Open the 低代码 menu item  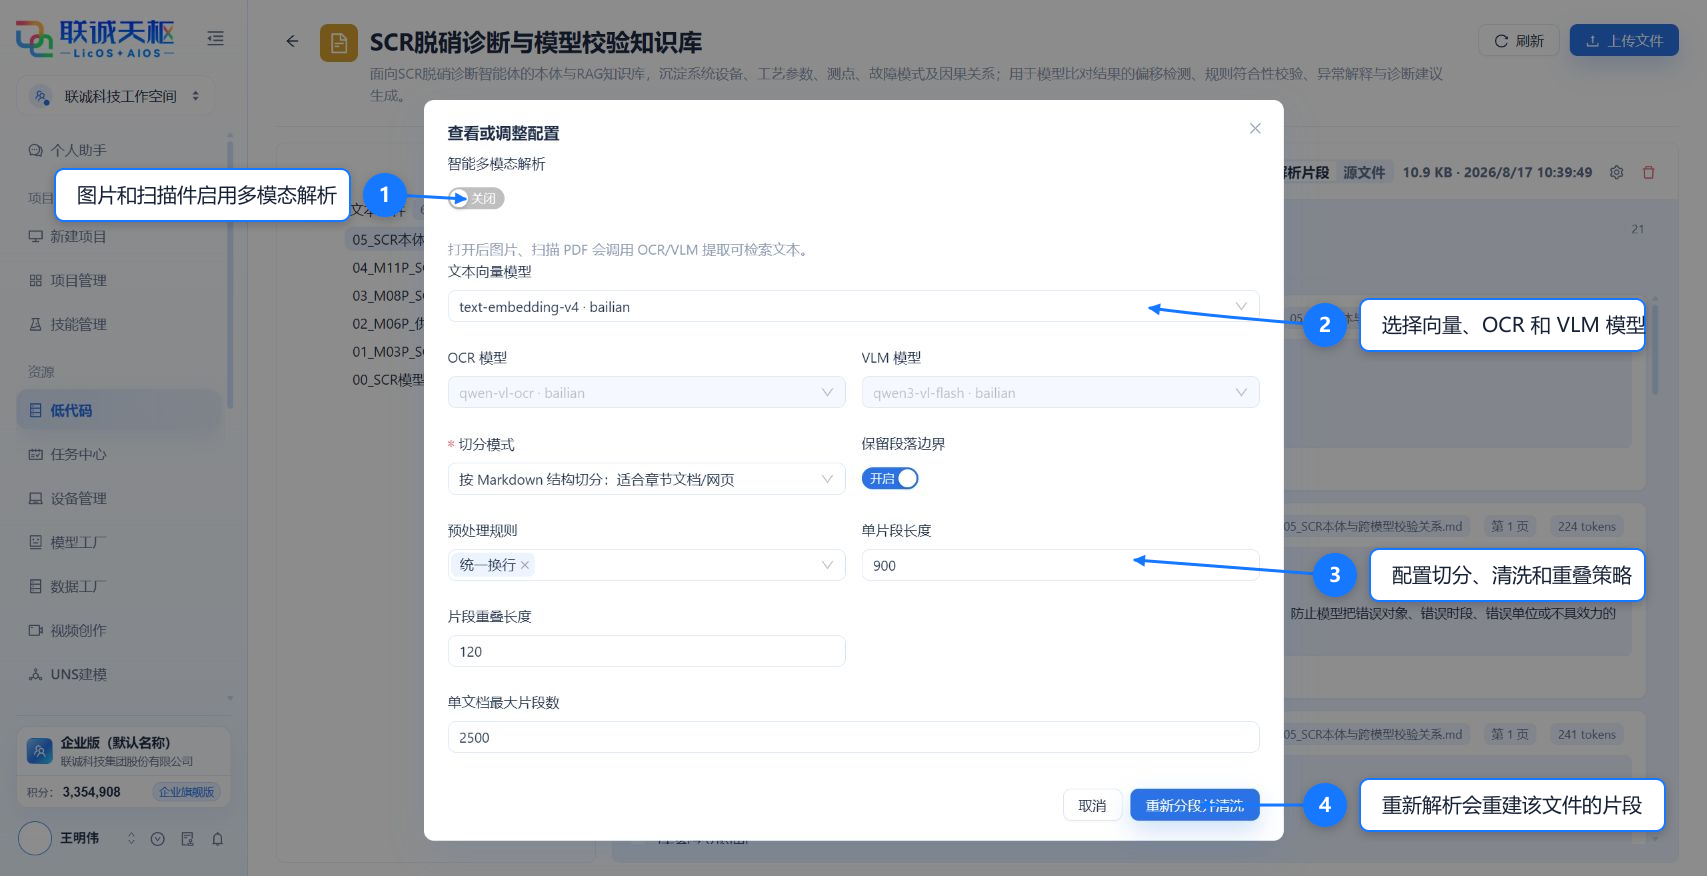[119, 410]
